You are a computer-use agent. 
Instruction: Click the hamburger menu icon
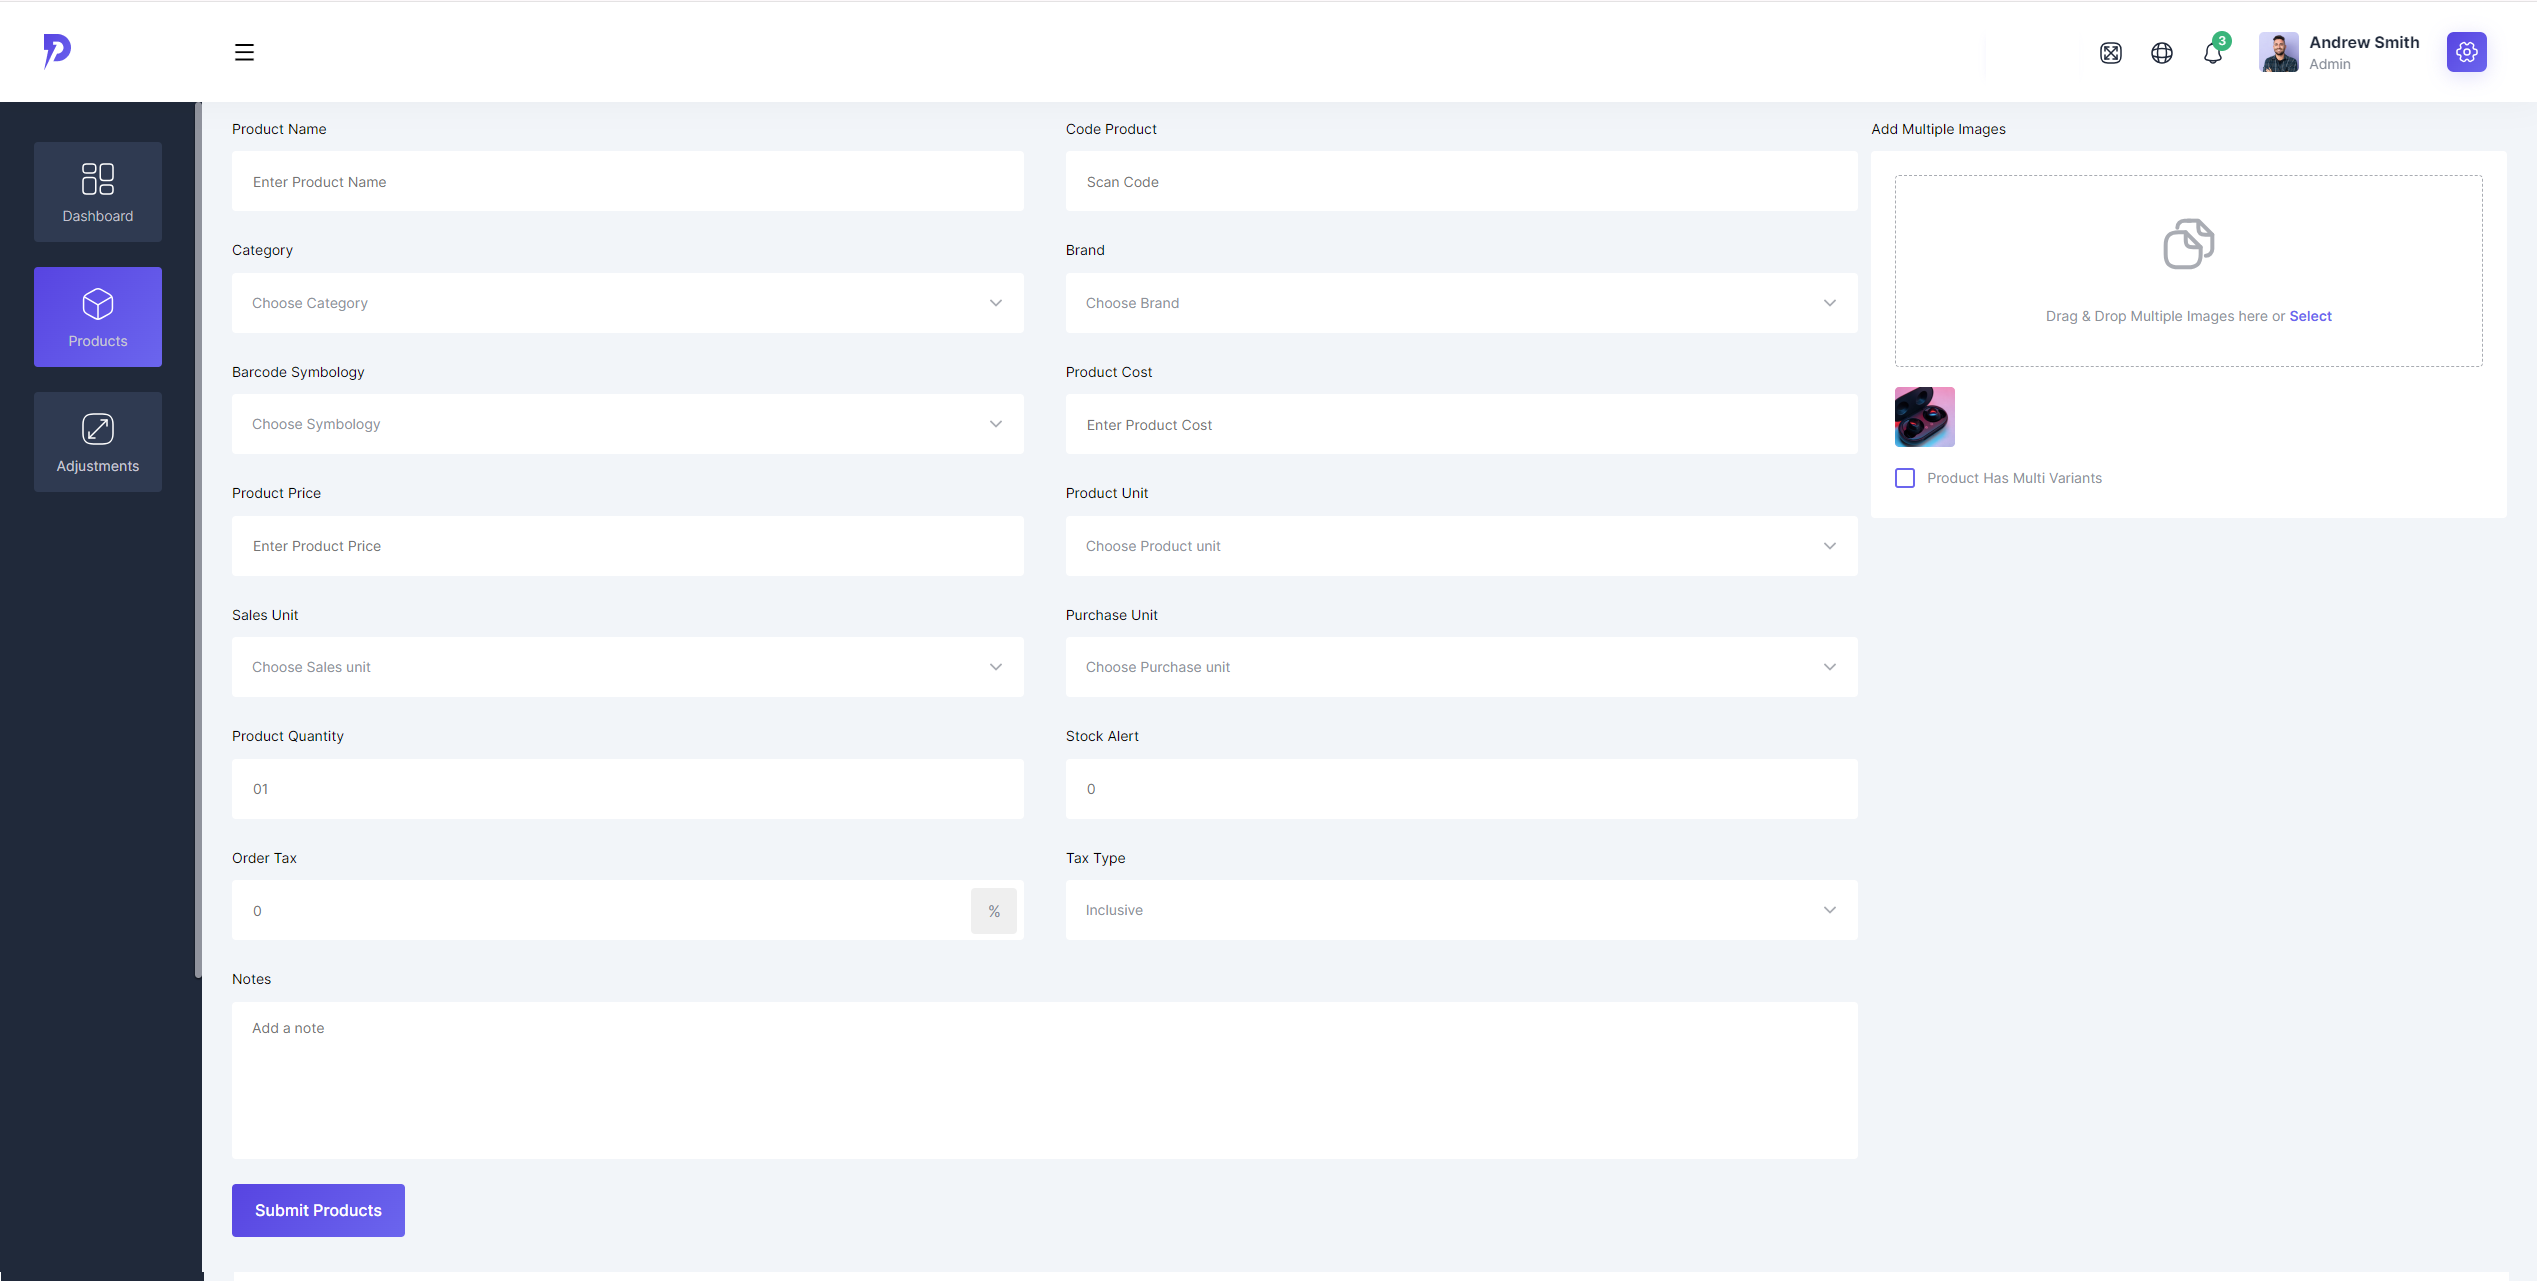coord(244,52)
